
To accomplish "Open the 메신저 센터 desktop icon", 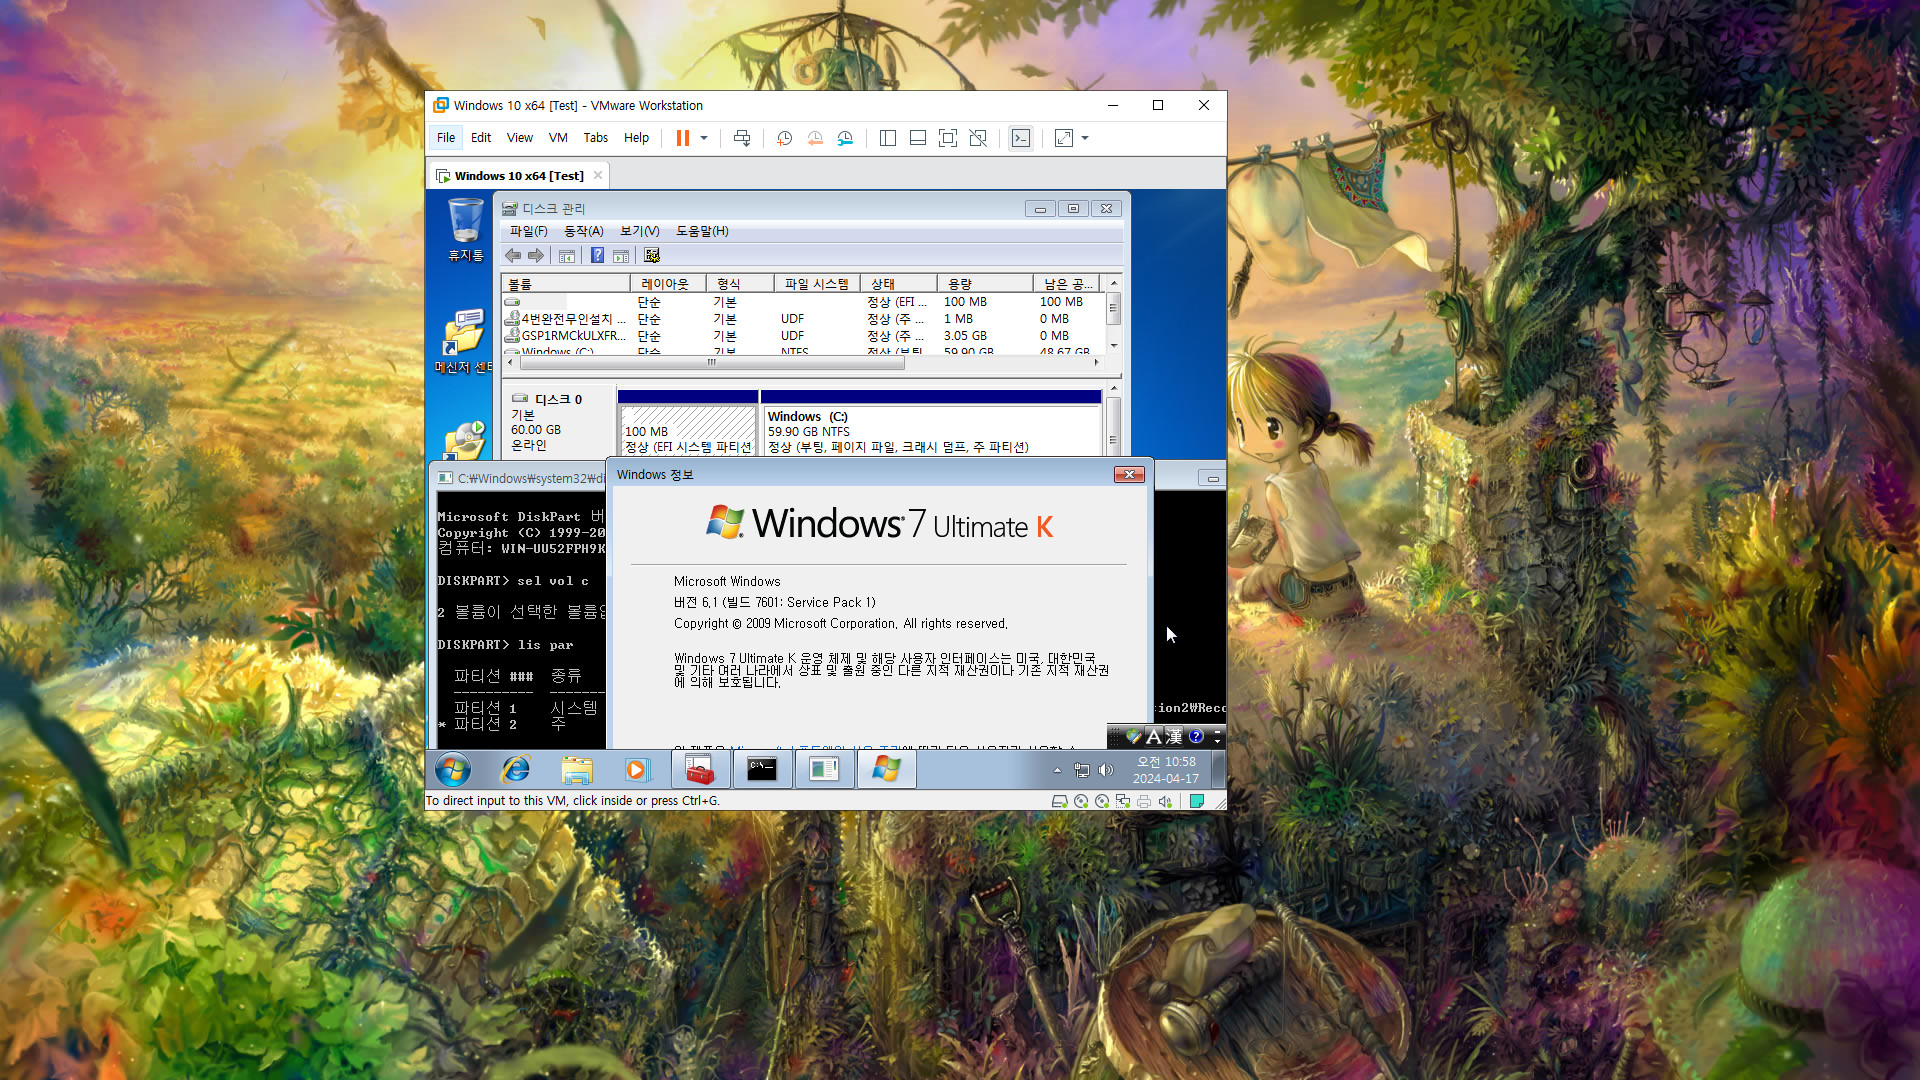I will click(x=464, y=342).
